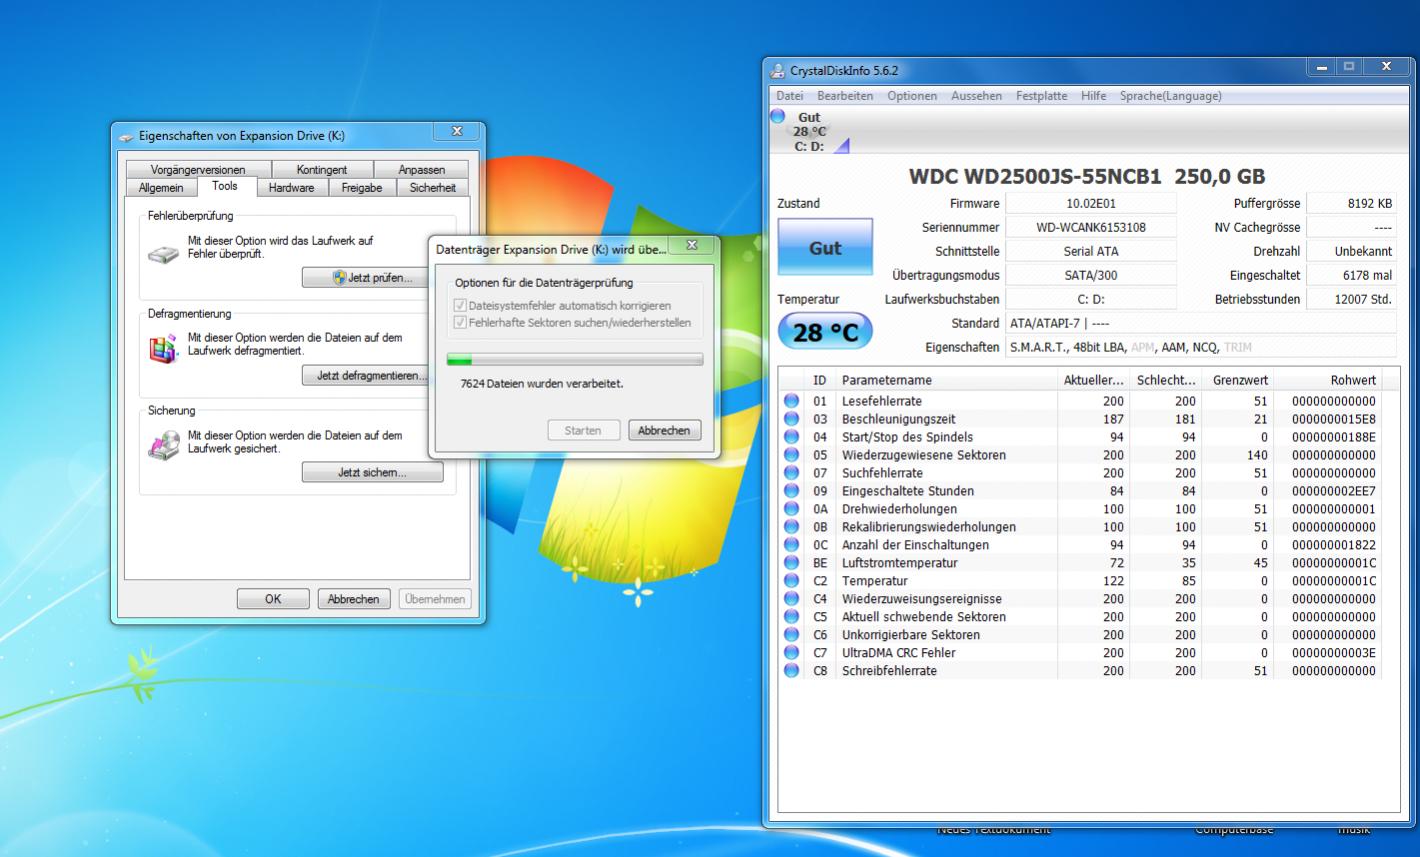Image resolution: width=1420 pixels, height=857 pixels.
Task: Switch to the Hardware tab
Action: pyautogui.click(x=291, y=188)
